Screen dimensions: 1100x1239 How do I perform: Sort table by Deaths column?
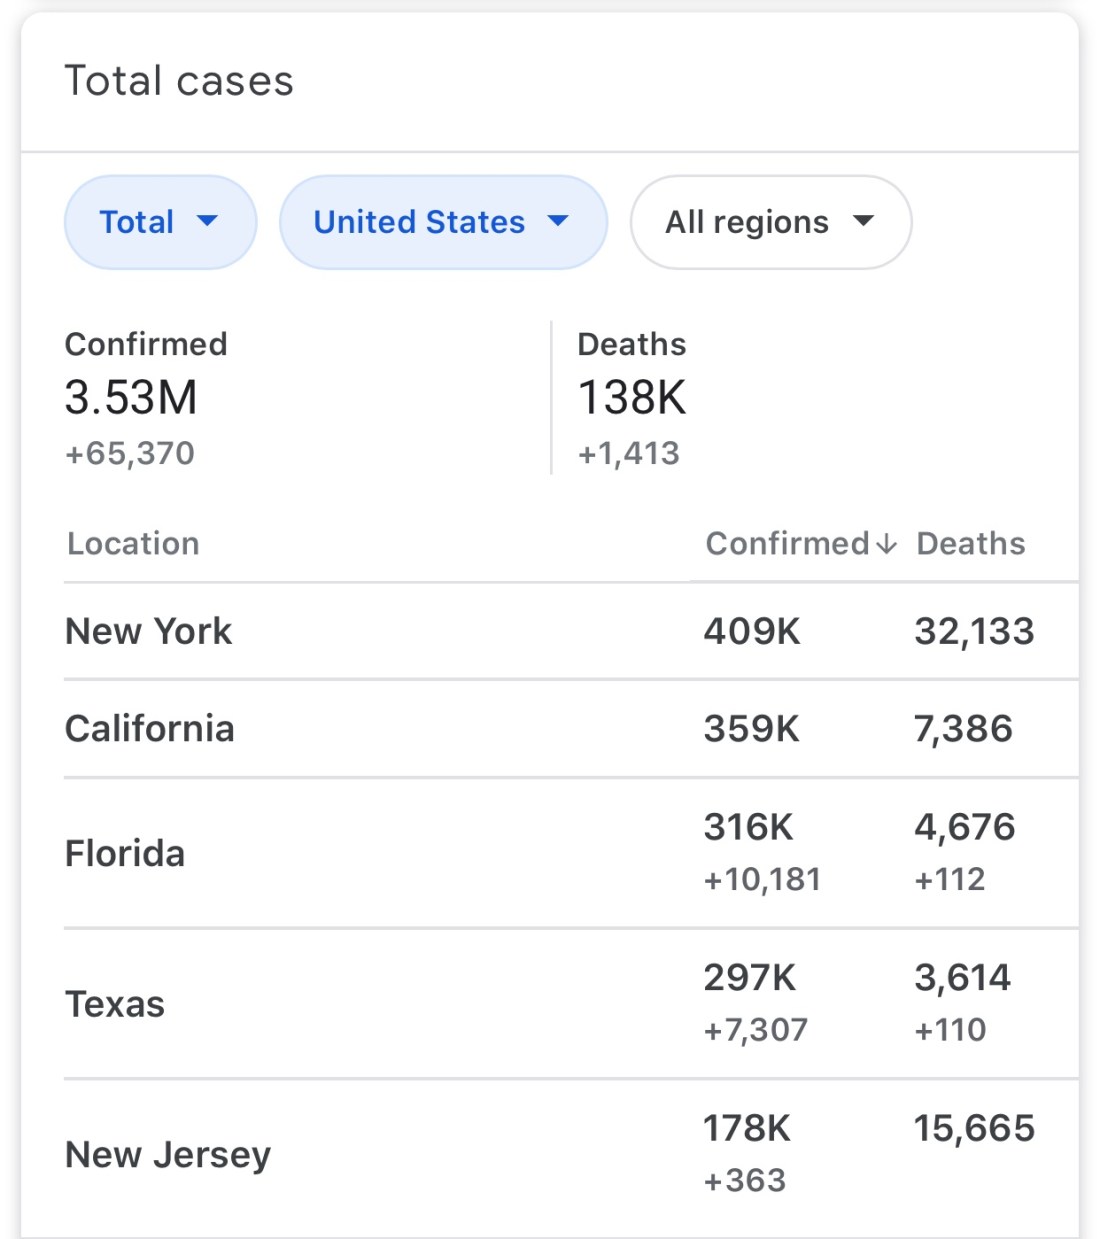point(970,544)
